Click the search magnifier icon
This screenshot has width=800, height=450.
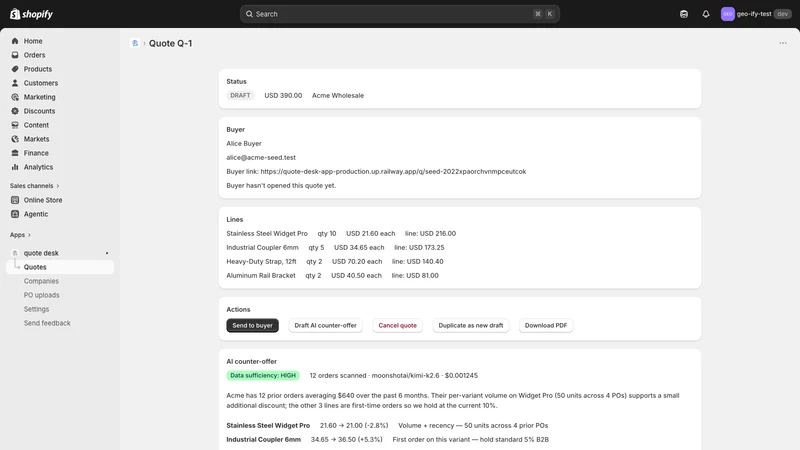pyautogui.click(x=249, y=14)
